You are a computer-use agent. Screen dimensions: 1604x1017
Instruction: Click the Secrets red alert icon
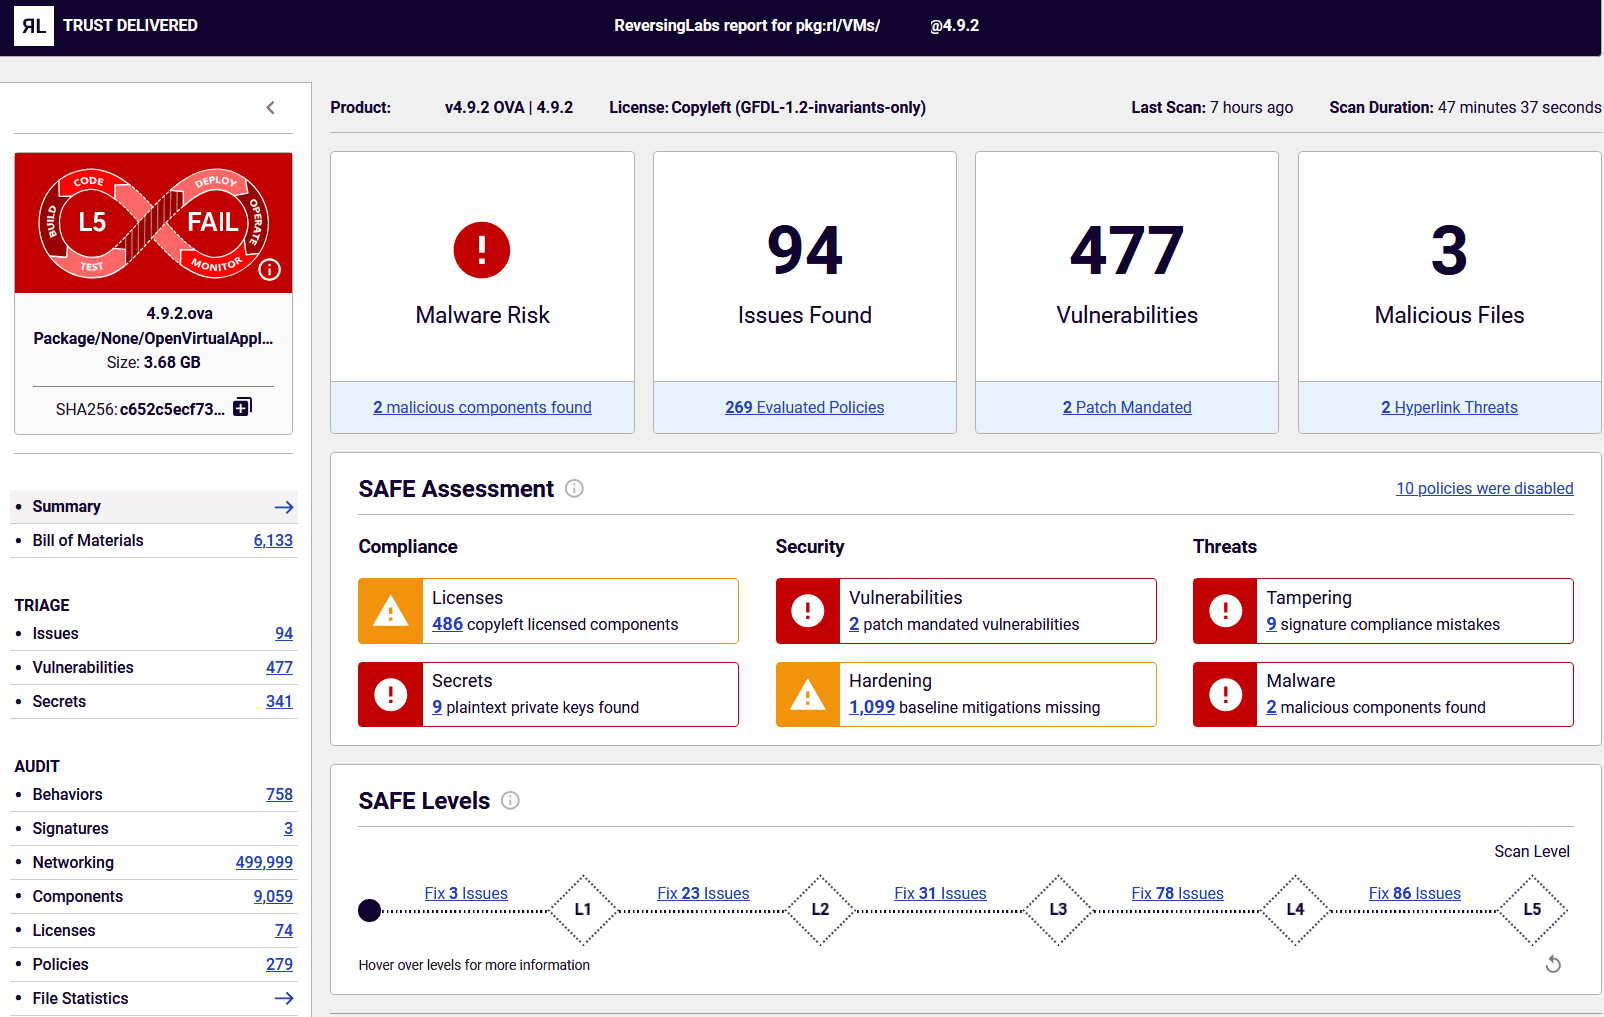[390, 694]
